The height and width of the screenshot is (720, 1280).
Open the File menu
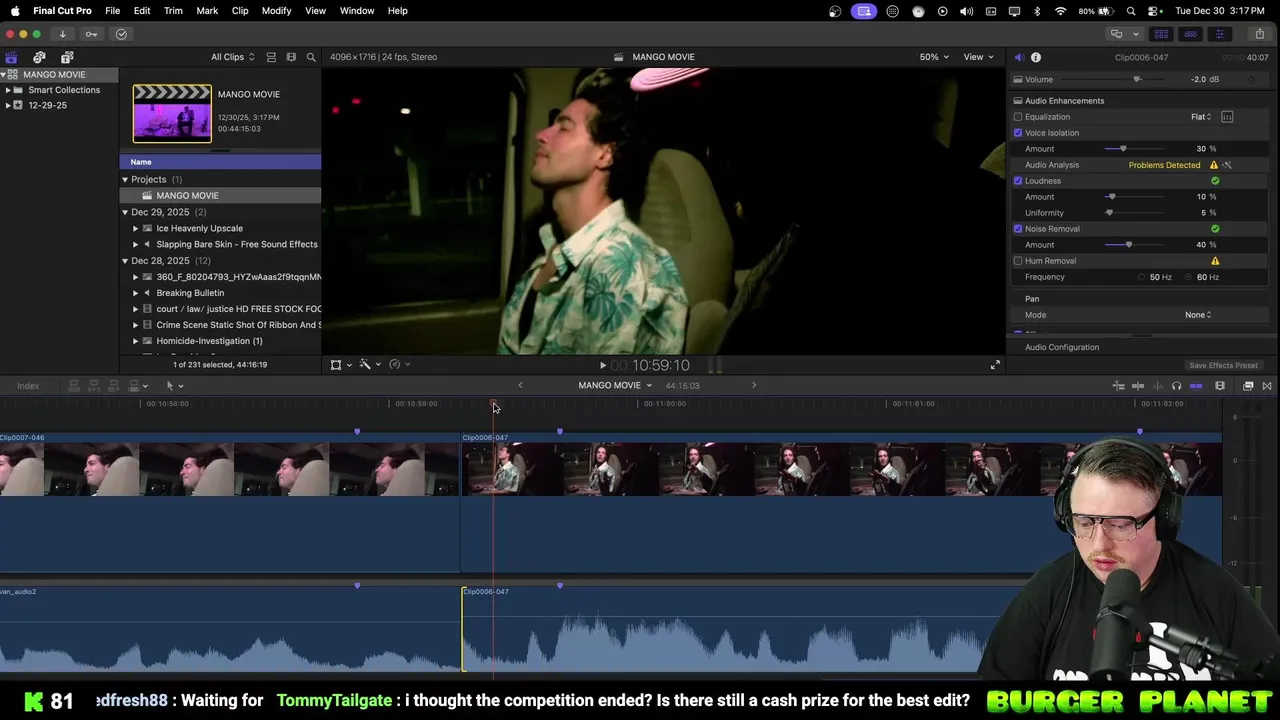point(113,10)
